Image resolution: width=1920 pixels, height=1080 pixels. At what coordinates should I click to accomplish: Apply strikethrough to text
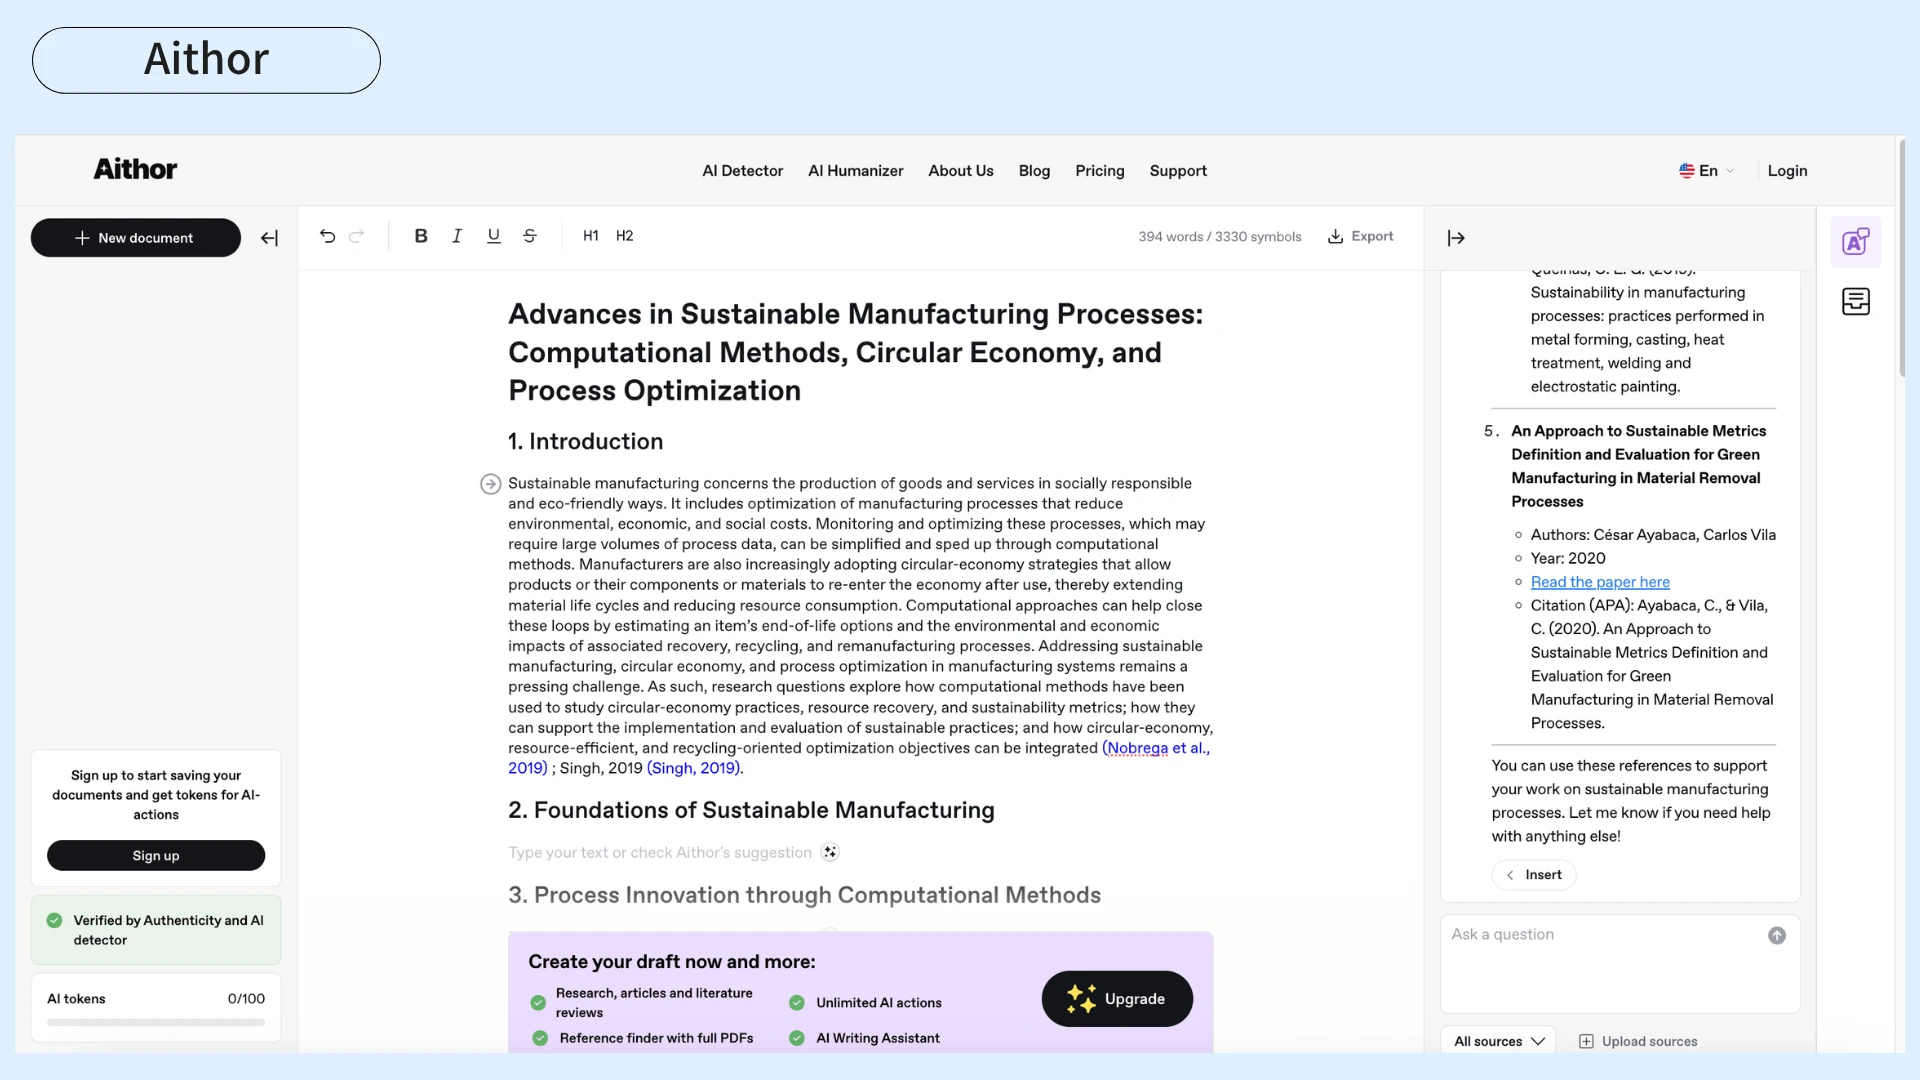coord(530,236)
